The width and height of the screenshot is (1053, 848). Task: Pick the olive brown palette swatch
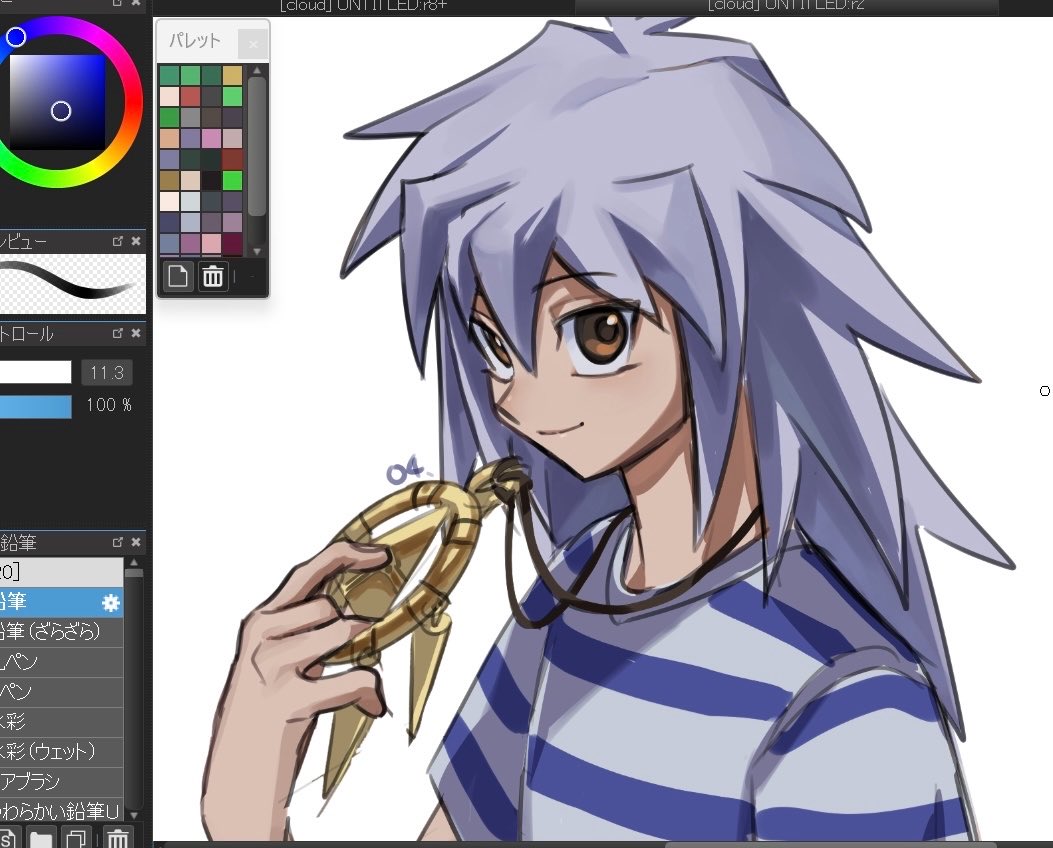pos(170,180)
